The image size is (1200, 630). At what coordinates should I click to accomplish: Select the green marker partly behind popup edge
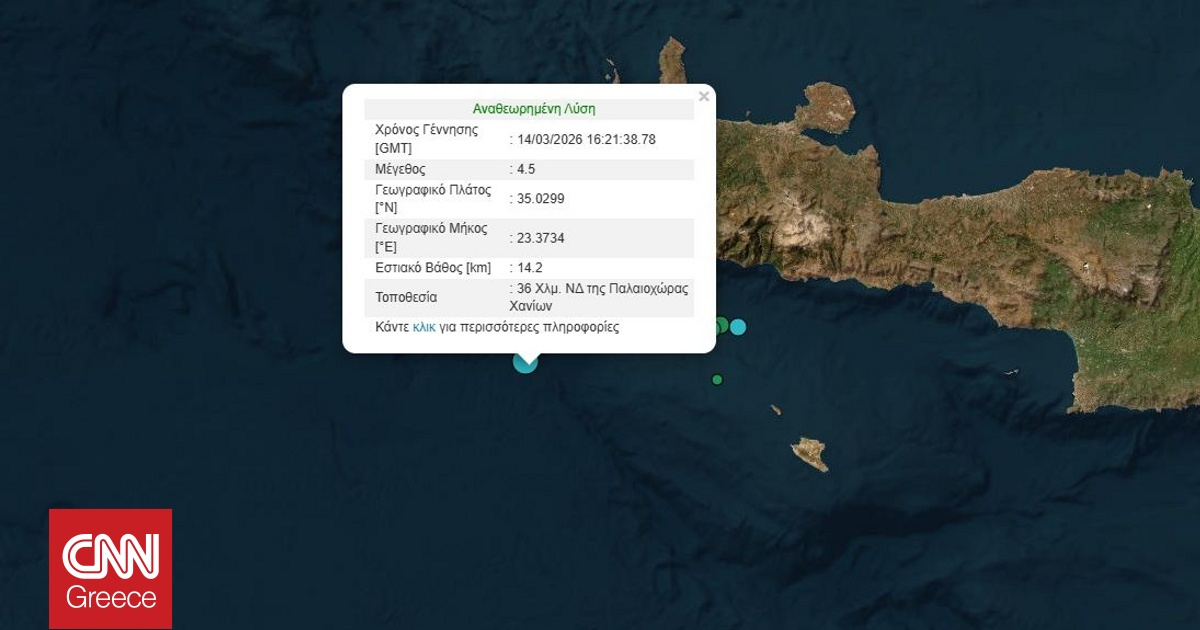click(x=721, y=324)
